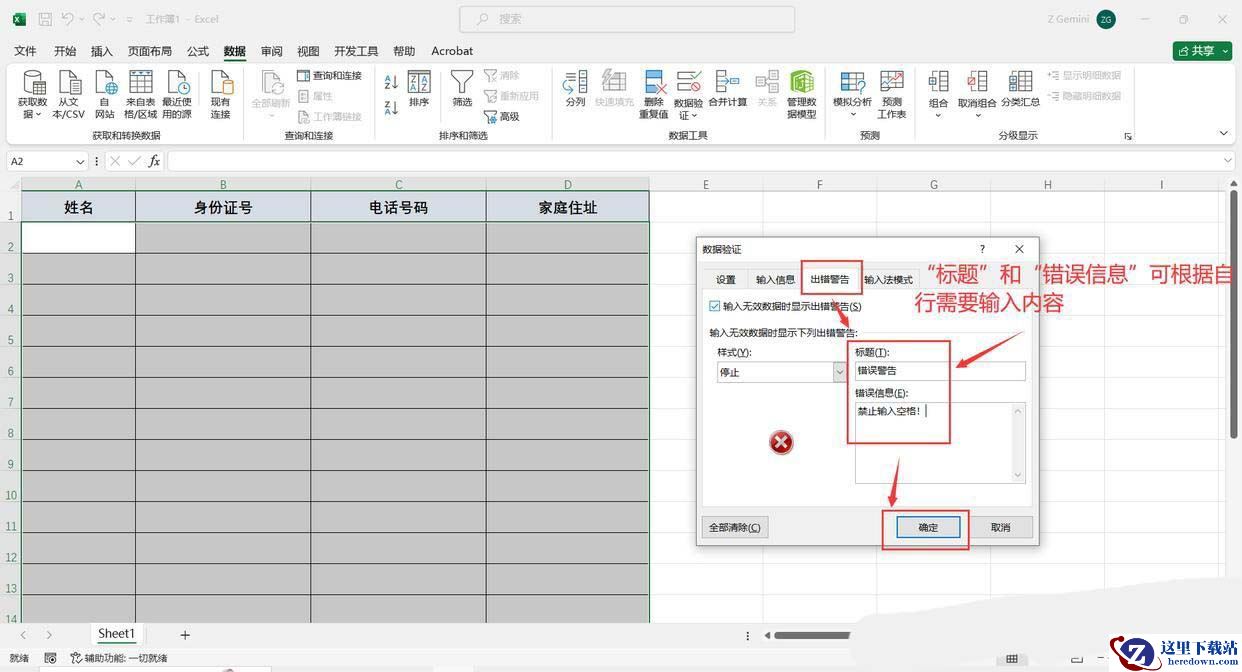Toggle 输入无效数据时显示出错警告 checkbox
This screenshot has height=672, width=1242.
click(714, 306)
